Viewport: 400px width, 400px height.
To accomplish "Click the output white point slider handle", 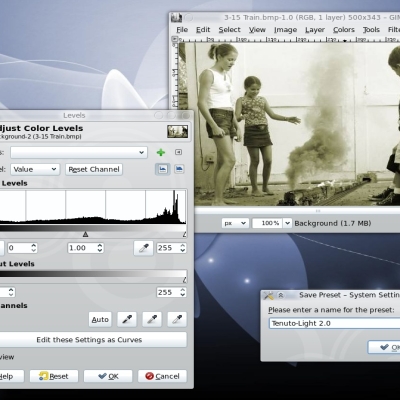I will tap(185, 280).
